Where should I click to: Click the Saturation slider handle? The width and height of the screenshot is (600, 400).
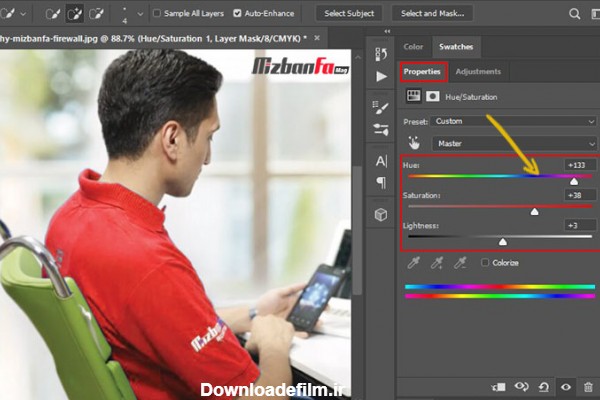click(535, 212)
